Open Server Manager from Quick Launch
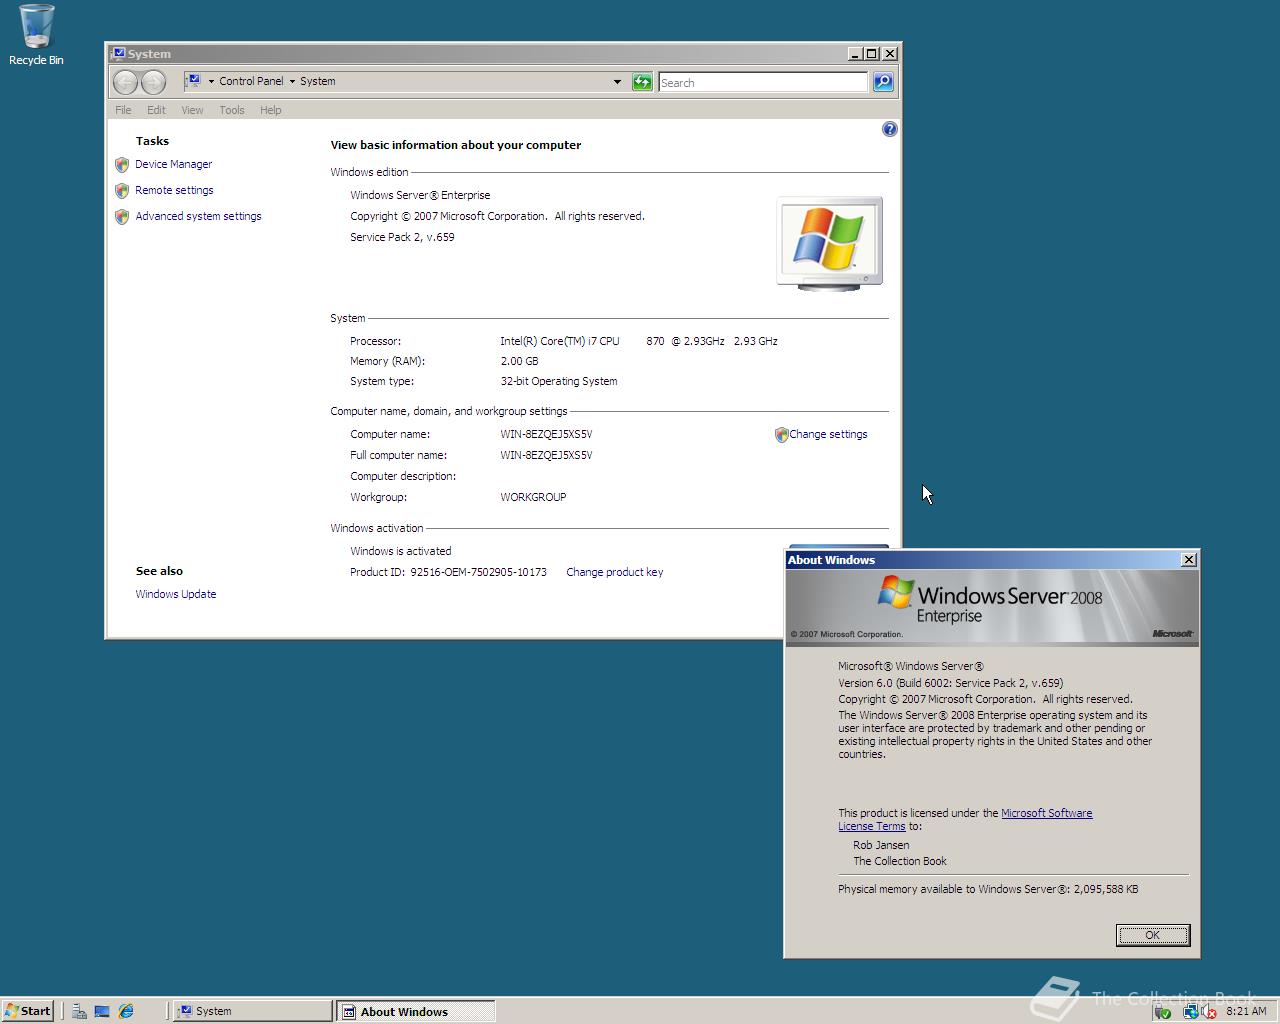 [x=79, y=1011]
